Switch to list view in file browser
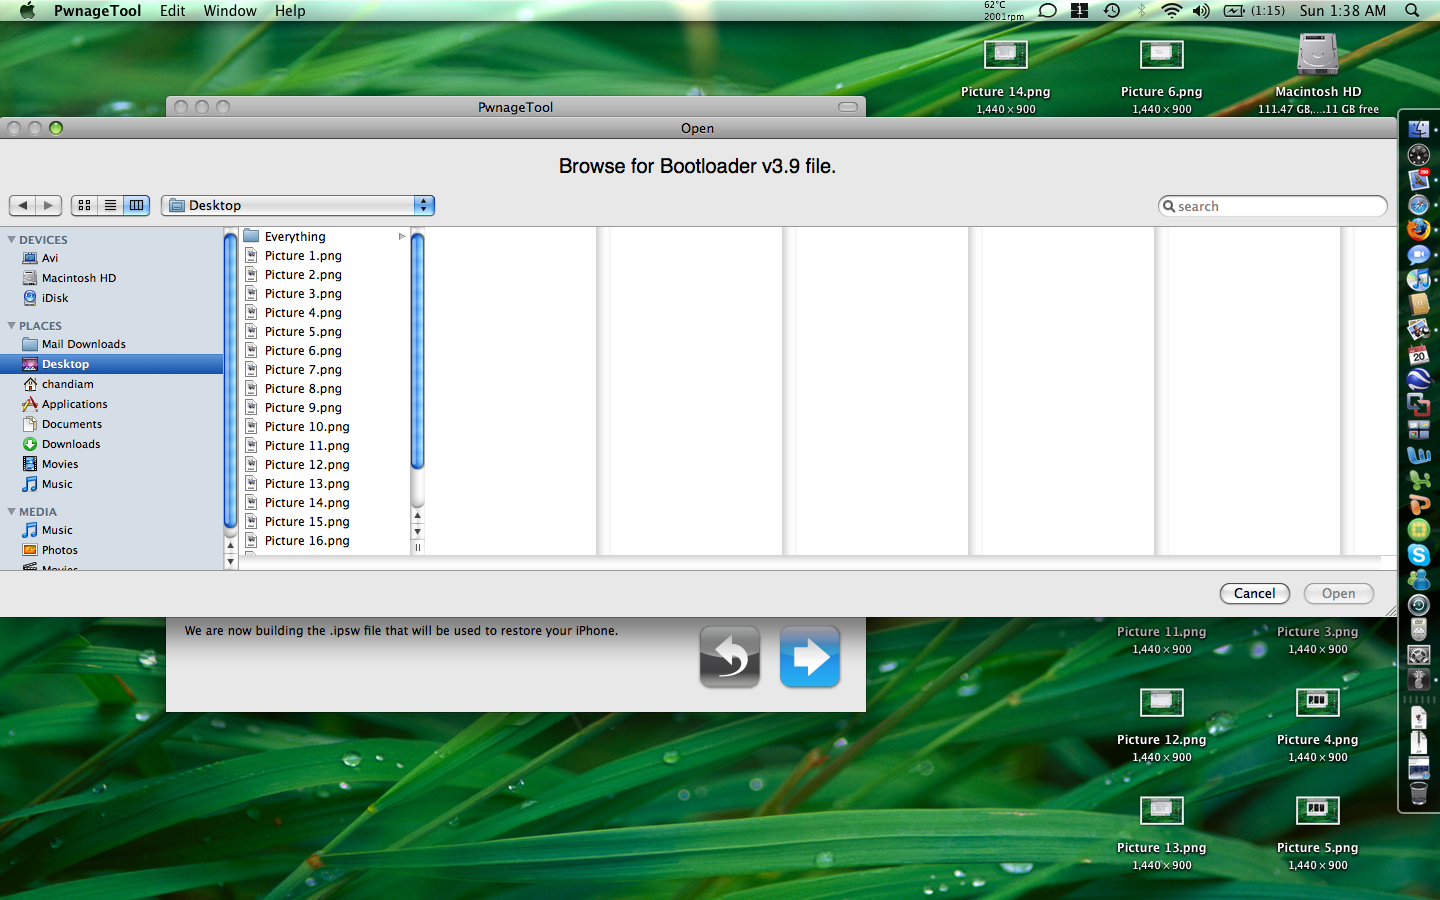This screenshot has width=1440, height=900. pyautogui.click(x=111, y=205)
